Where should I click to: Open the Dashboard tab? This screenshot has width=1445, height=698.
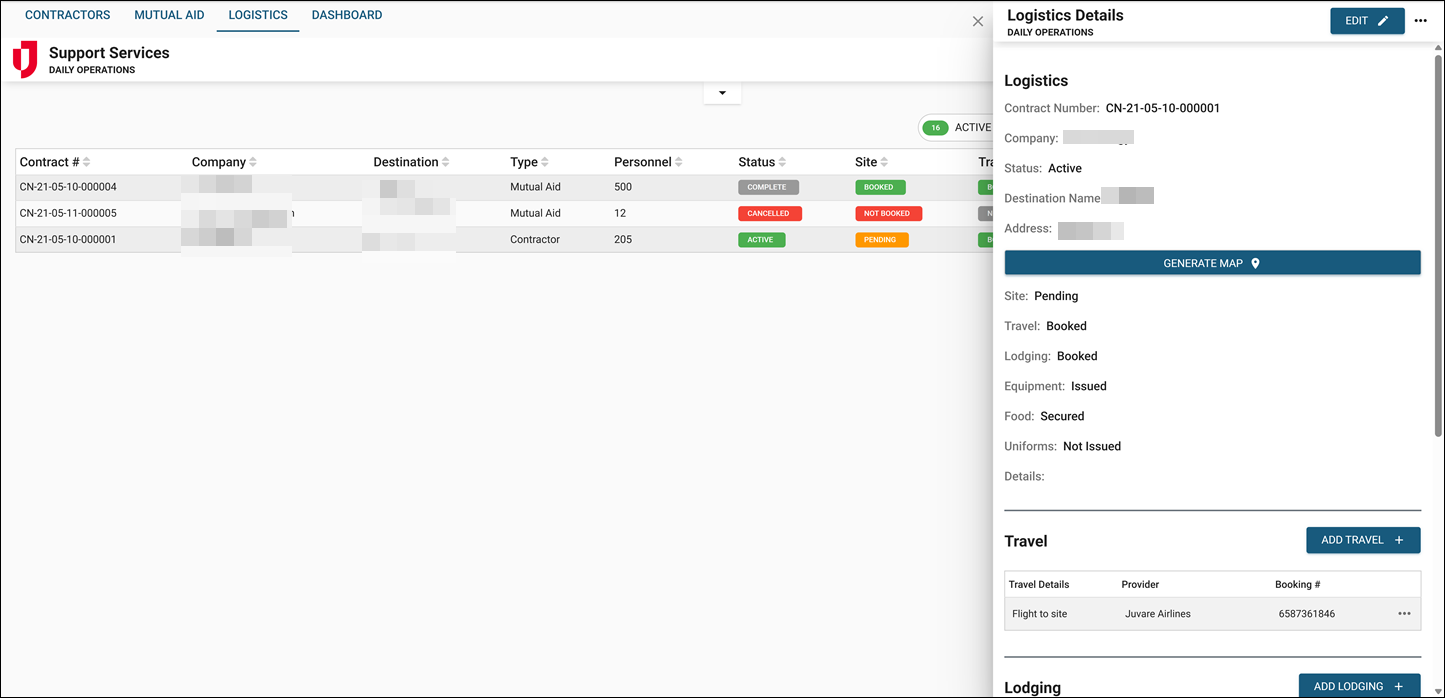click(347, 15)
